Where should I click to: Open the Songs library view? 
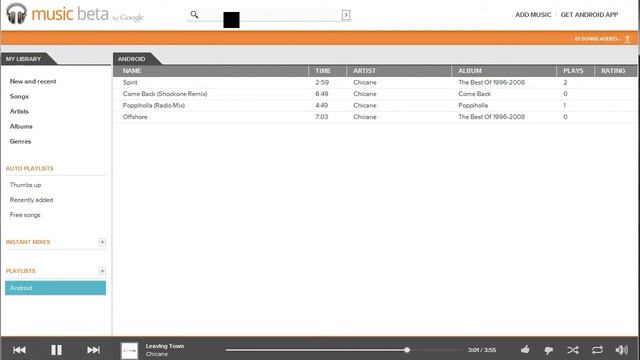tap(19, 96)
